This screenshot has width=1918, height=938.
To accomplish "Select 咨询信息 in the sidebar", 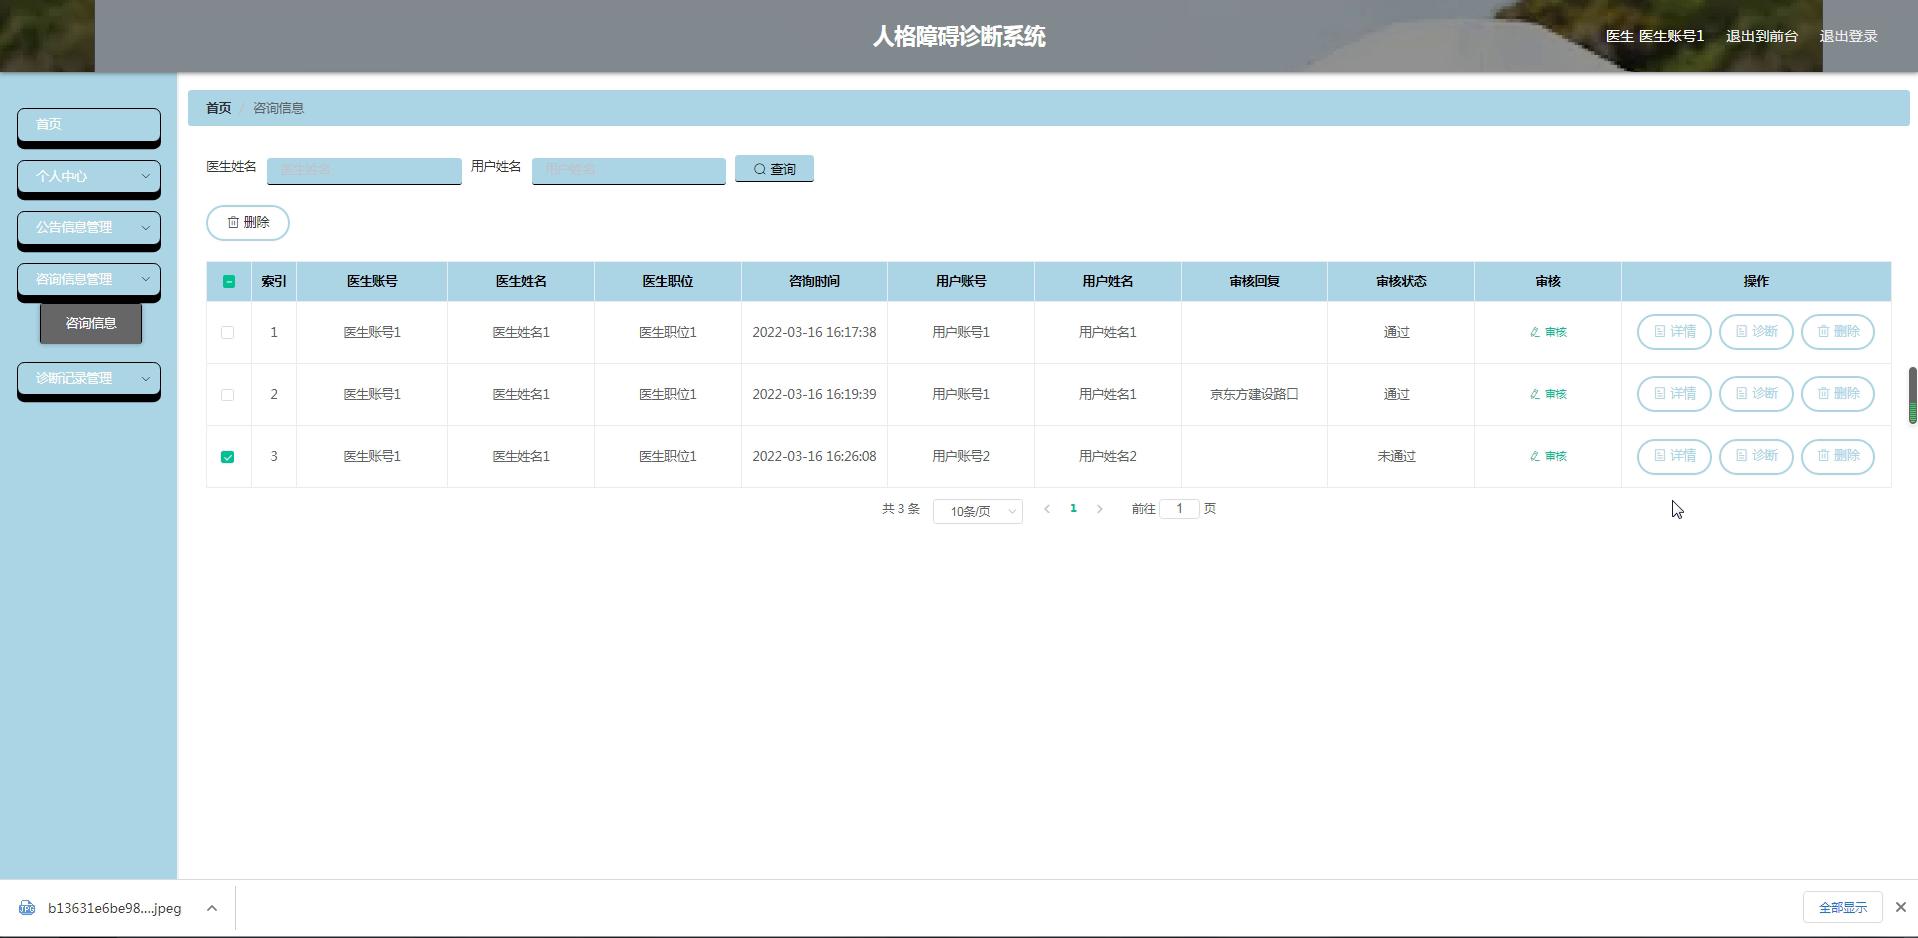I will [90, 323].
